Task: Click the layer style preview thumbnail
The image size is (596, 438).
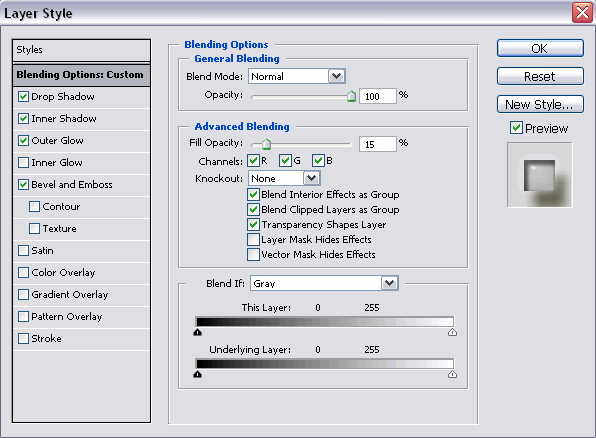Action: tap(539, 175)
